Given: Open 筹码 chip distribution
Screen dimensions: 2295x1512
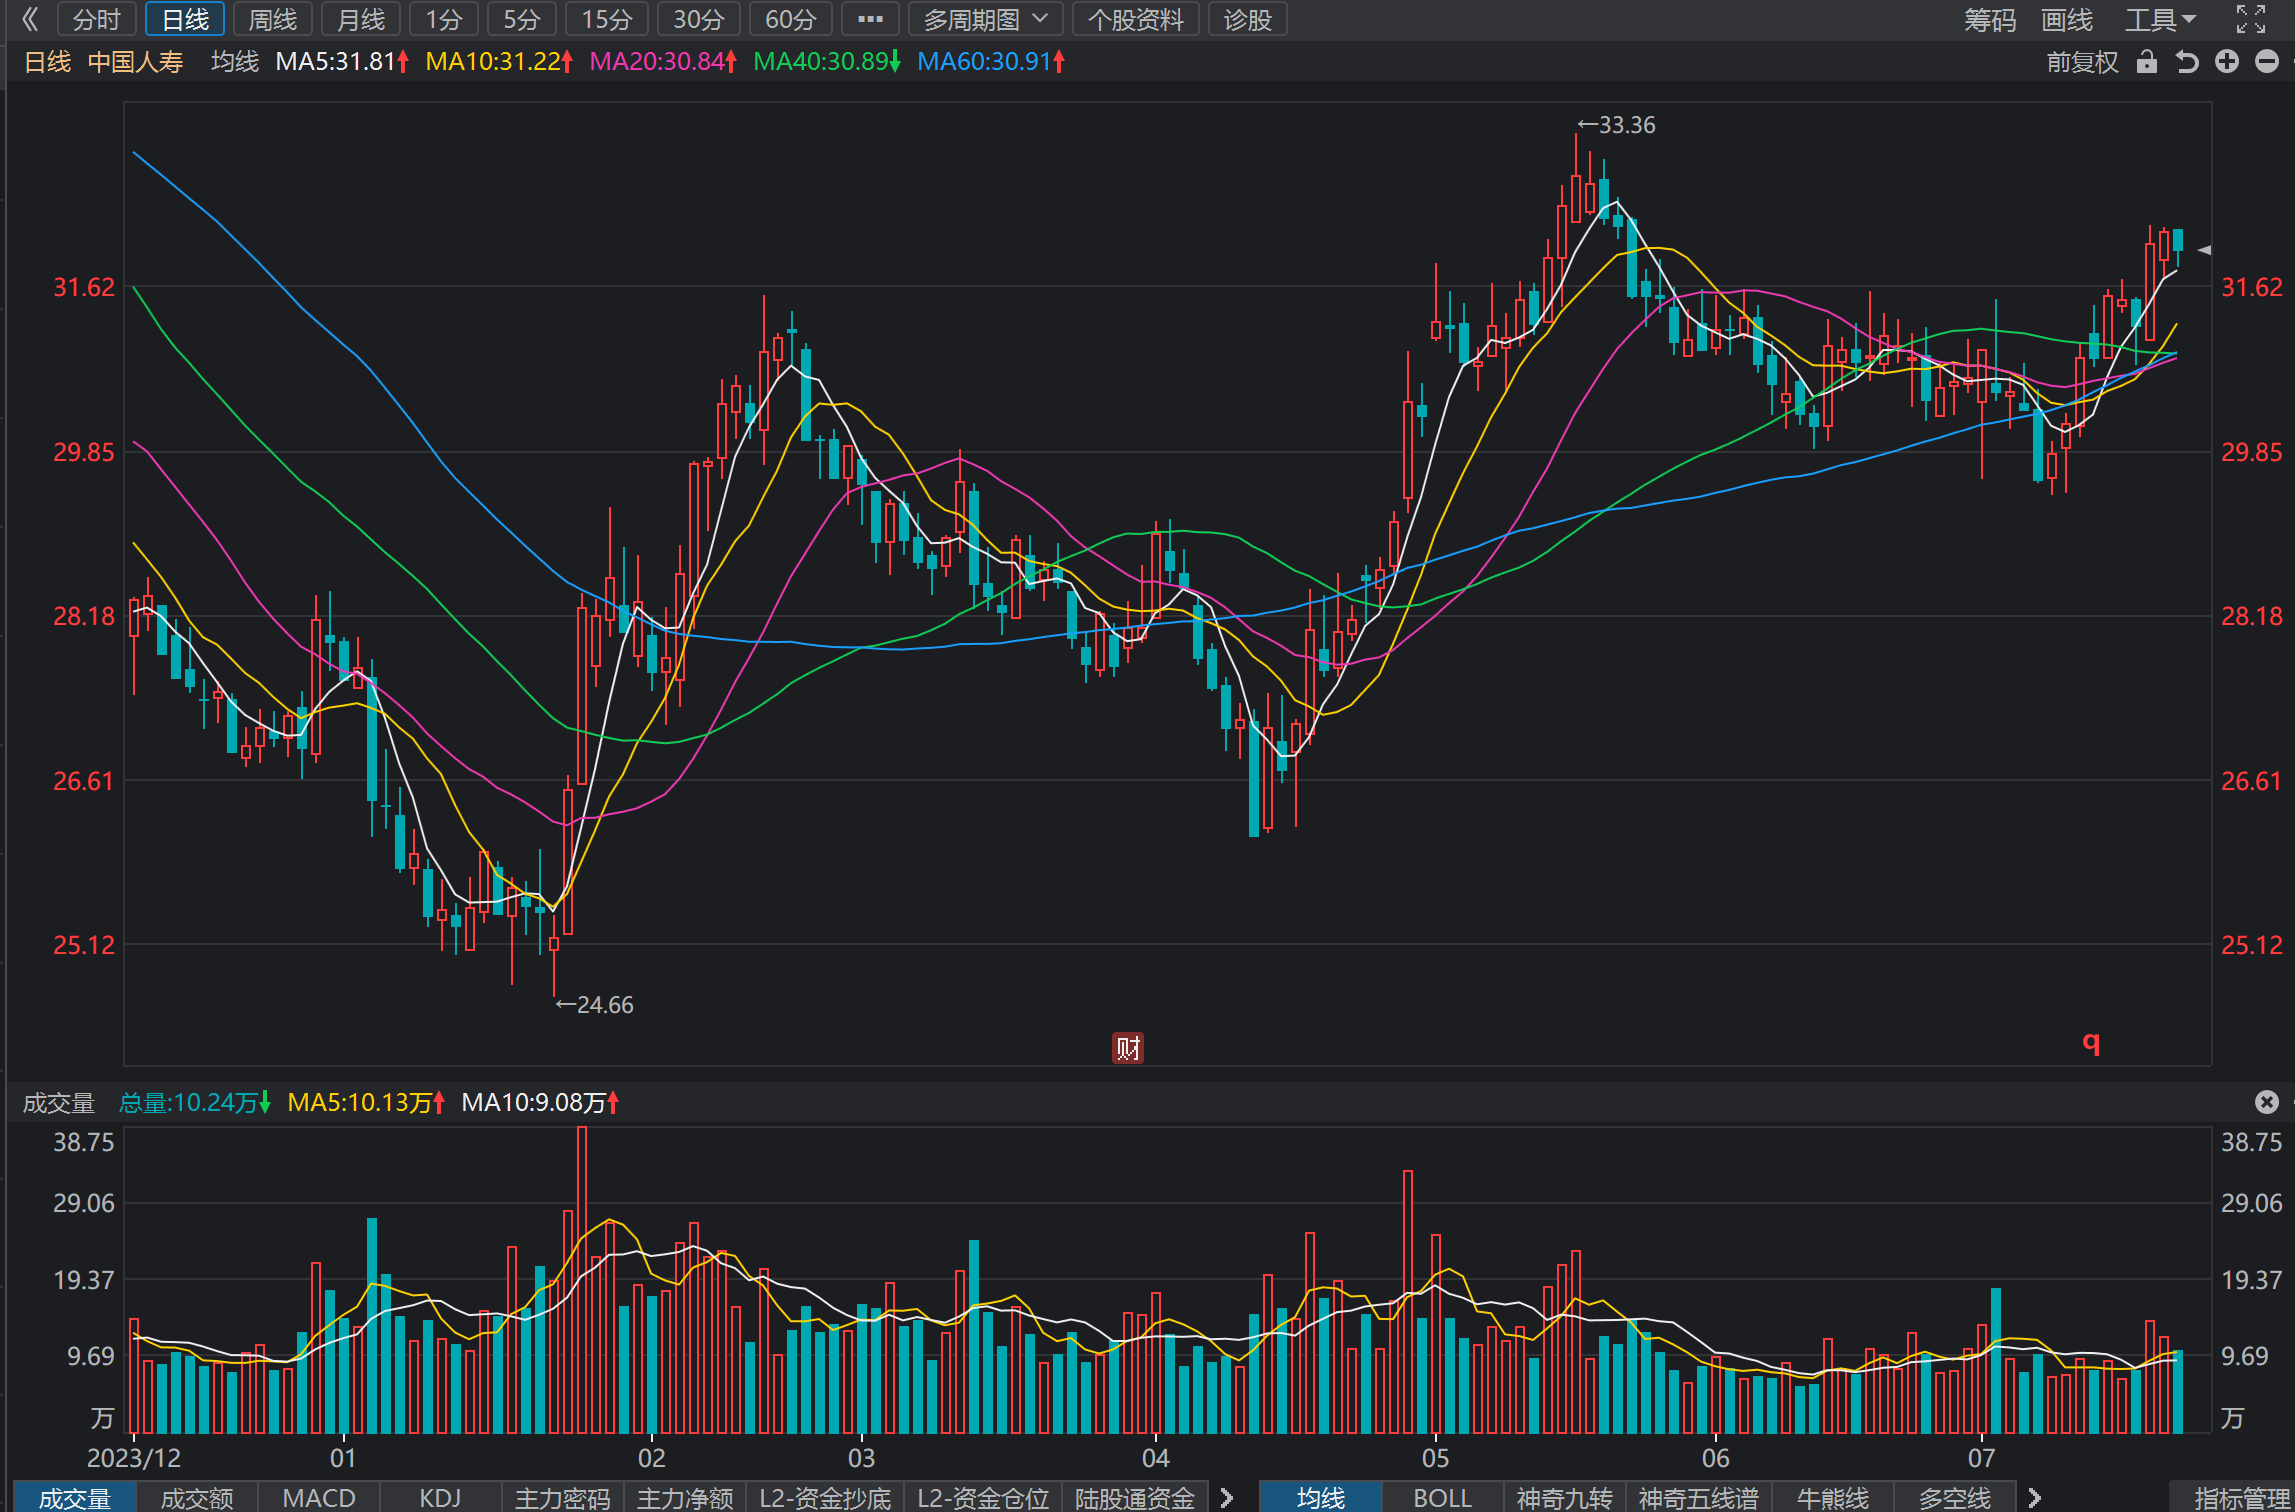Looking at the screenshot, I should point(1990,19).
